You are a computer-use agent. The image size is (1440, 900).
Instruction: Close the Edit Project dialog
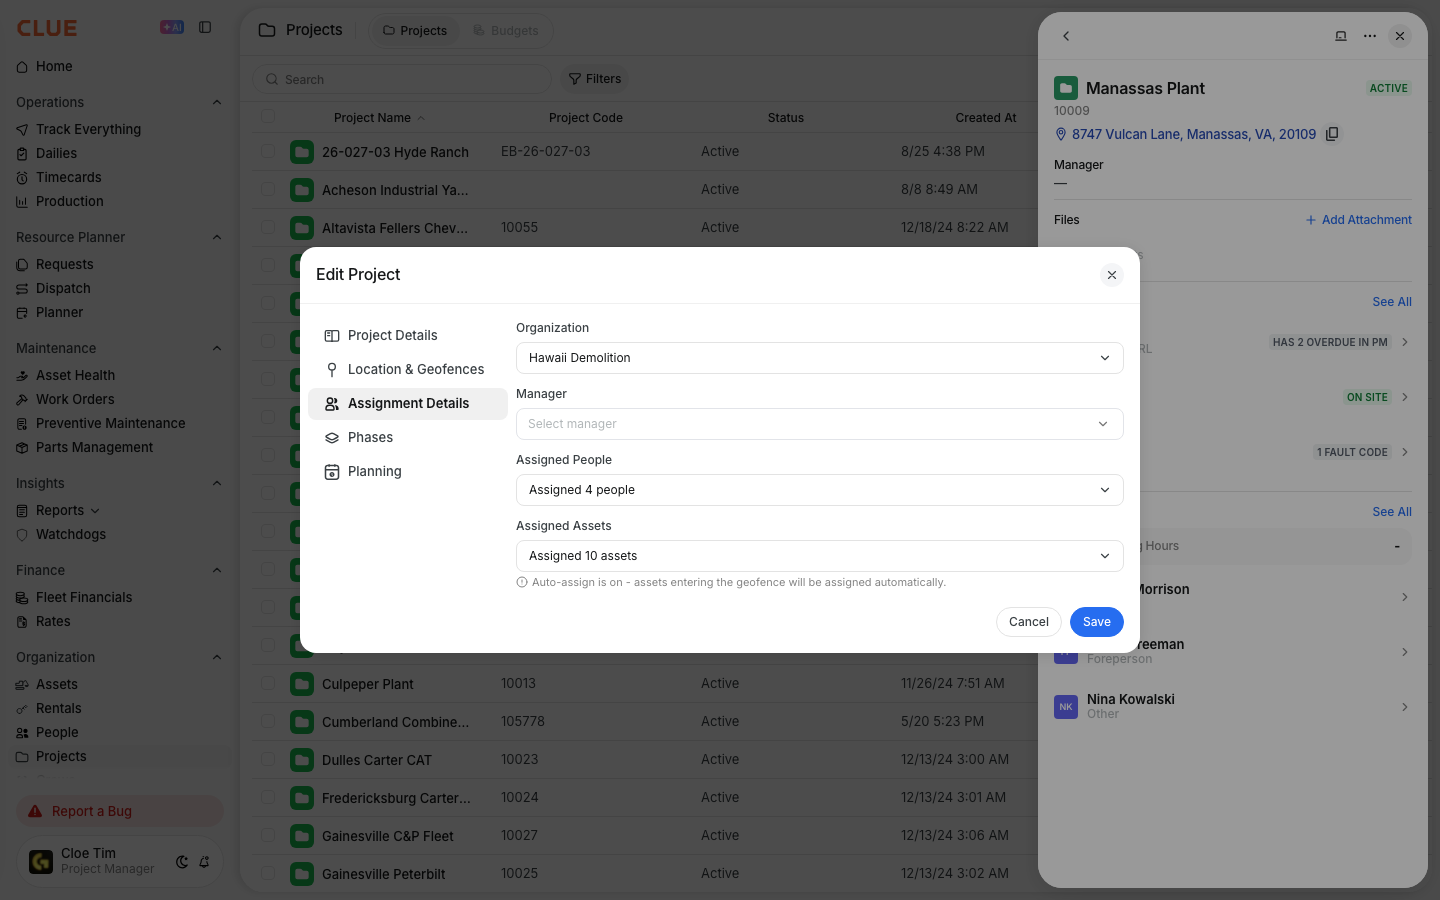(x=1112, y=275)
